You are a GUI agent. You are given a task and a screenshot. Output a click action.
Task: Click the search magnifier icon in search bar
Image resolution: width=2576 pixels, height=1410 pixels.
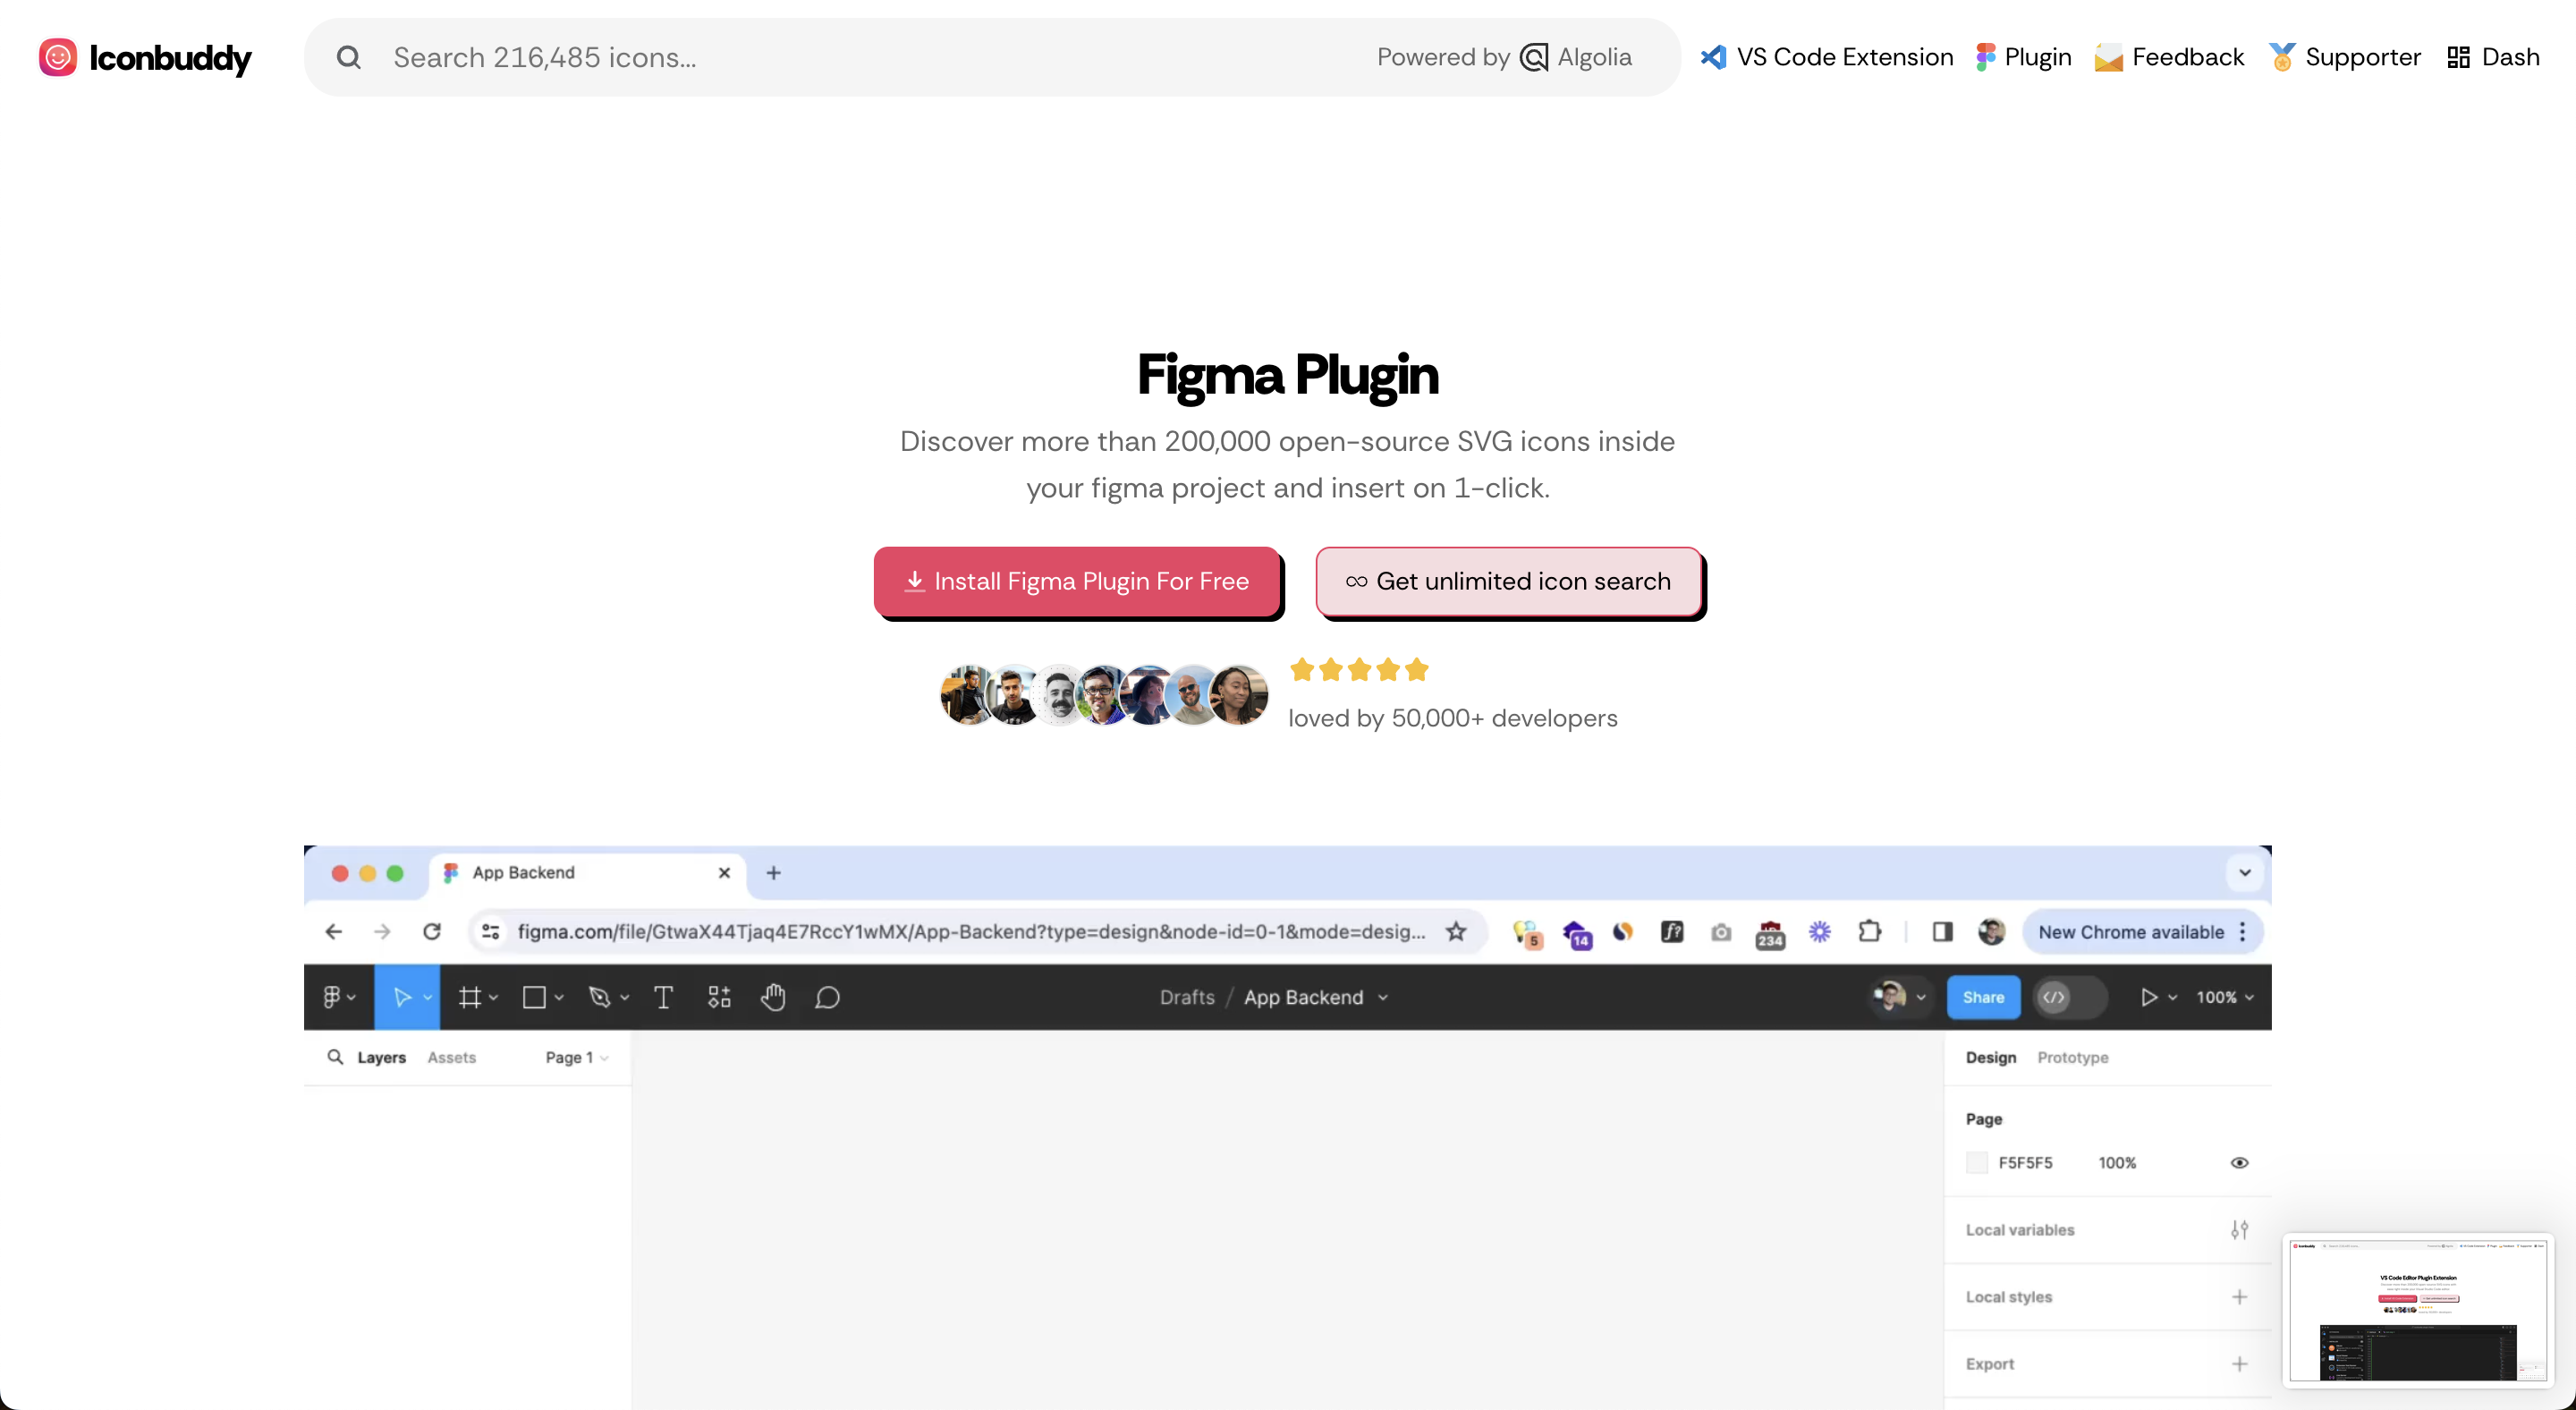coord(348,57)
